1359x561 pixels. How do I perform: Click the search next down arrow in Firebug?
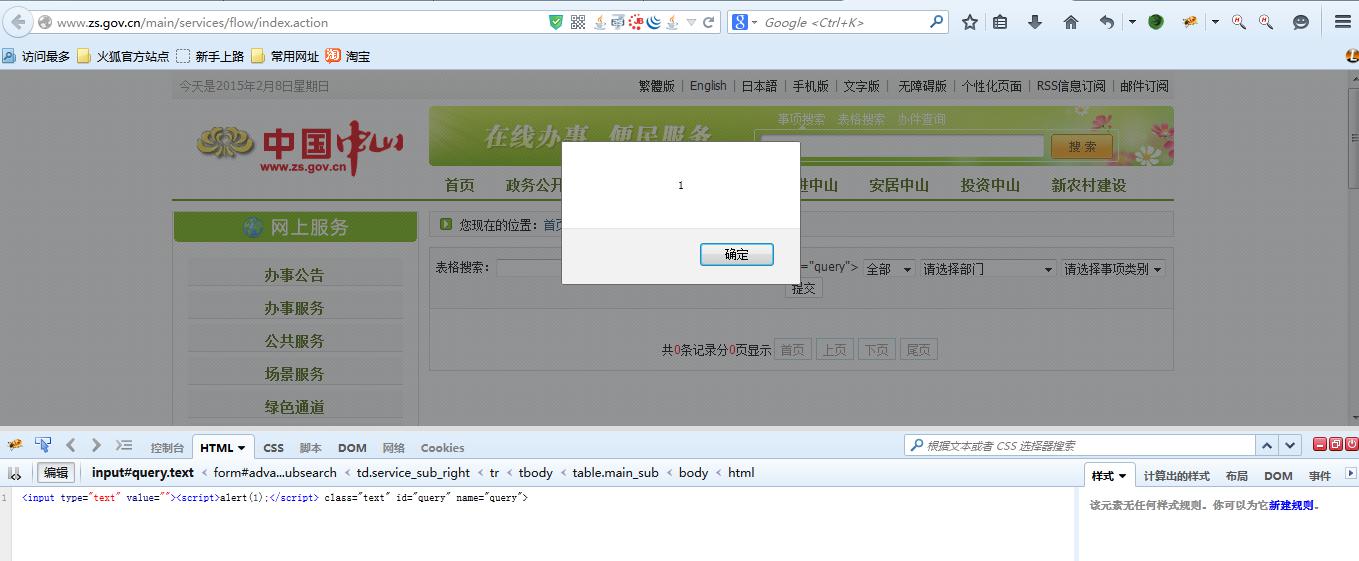(1291, 445)
